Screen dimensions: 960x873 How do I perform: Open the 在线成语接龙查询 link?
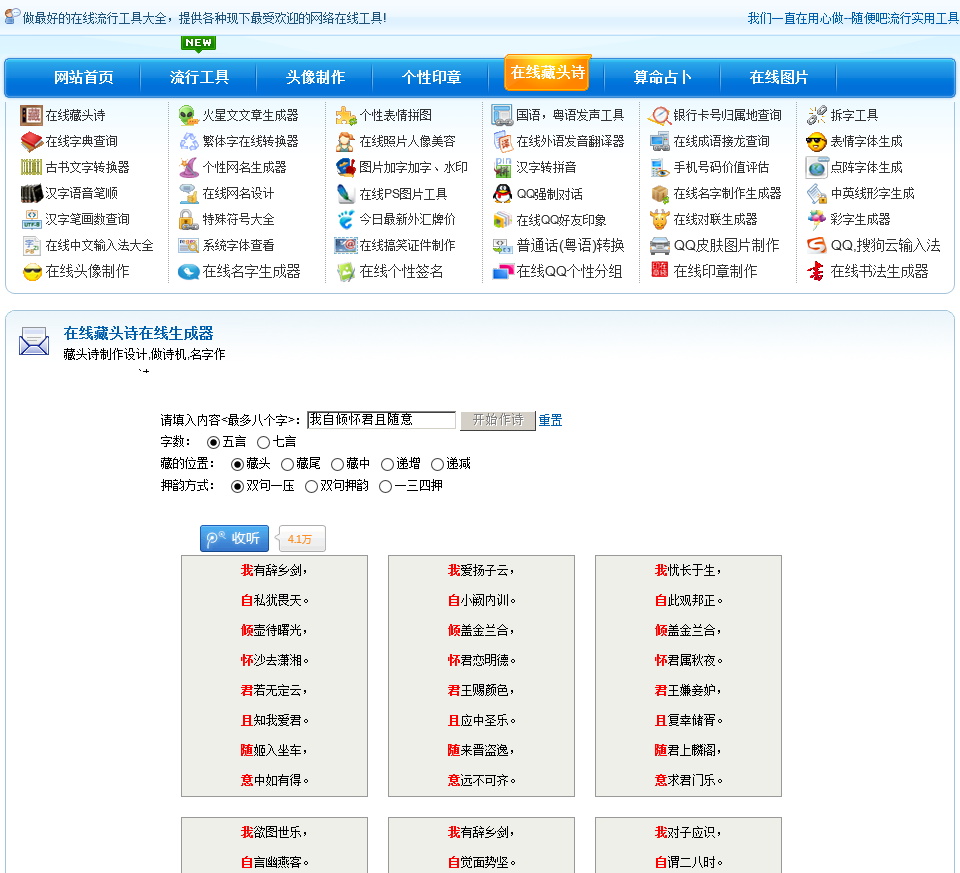click(x=721, y=141)
